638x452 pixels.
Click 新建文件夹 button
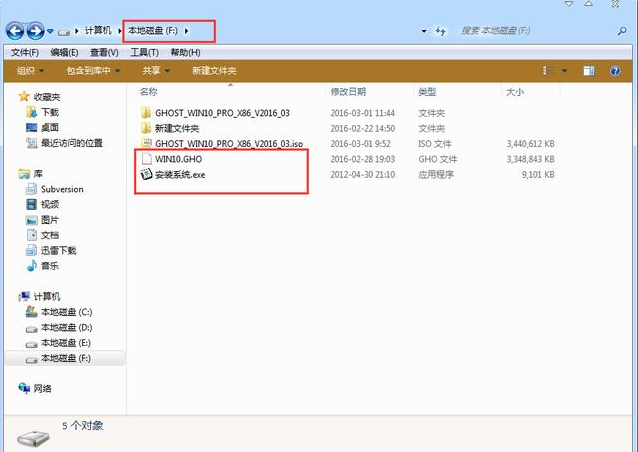(x=214, y=71)
